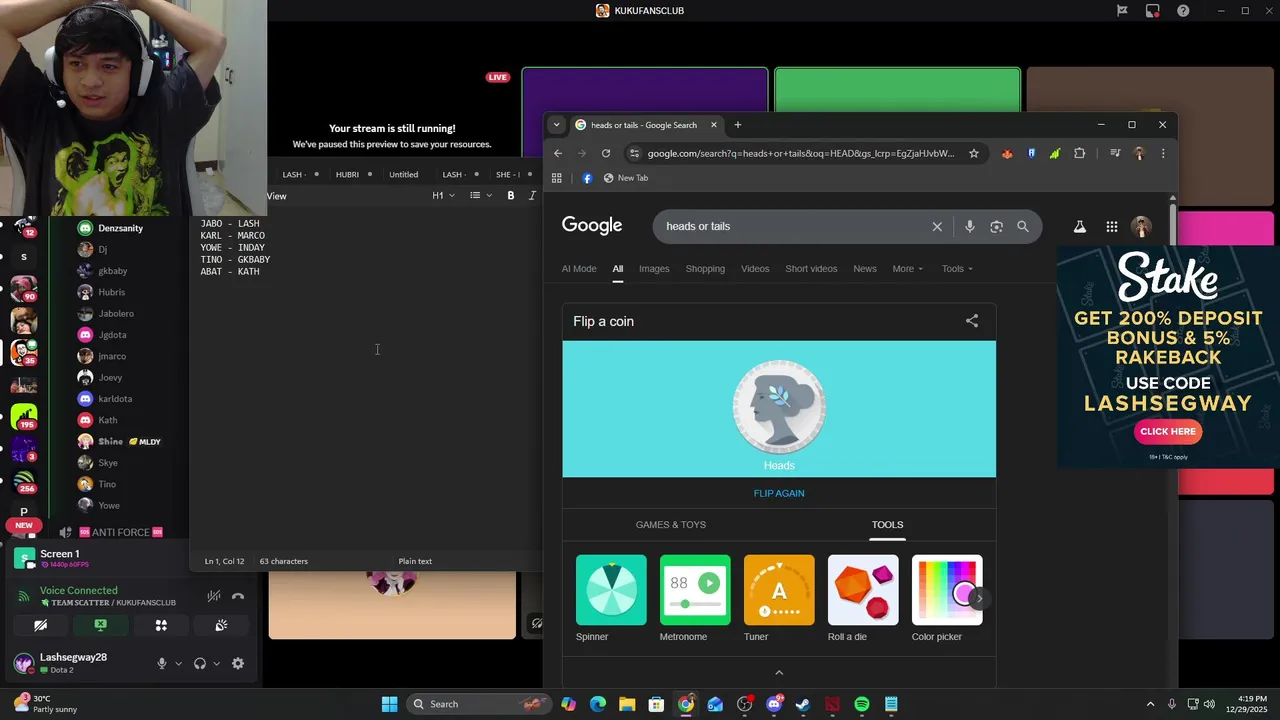
Task: Open Steam from the taskbar
Action: (803, 704)
